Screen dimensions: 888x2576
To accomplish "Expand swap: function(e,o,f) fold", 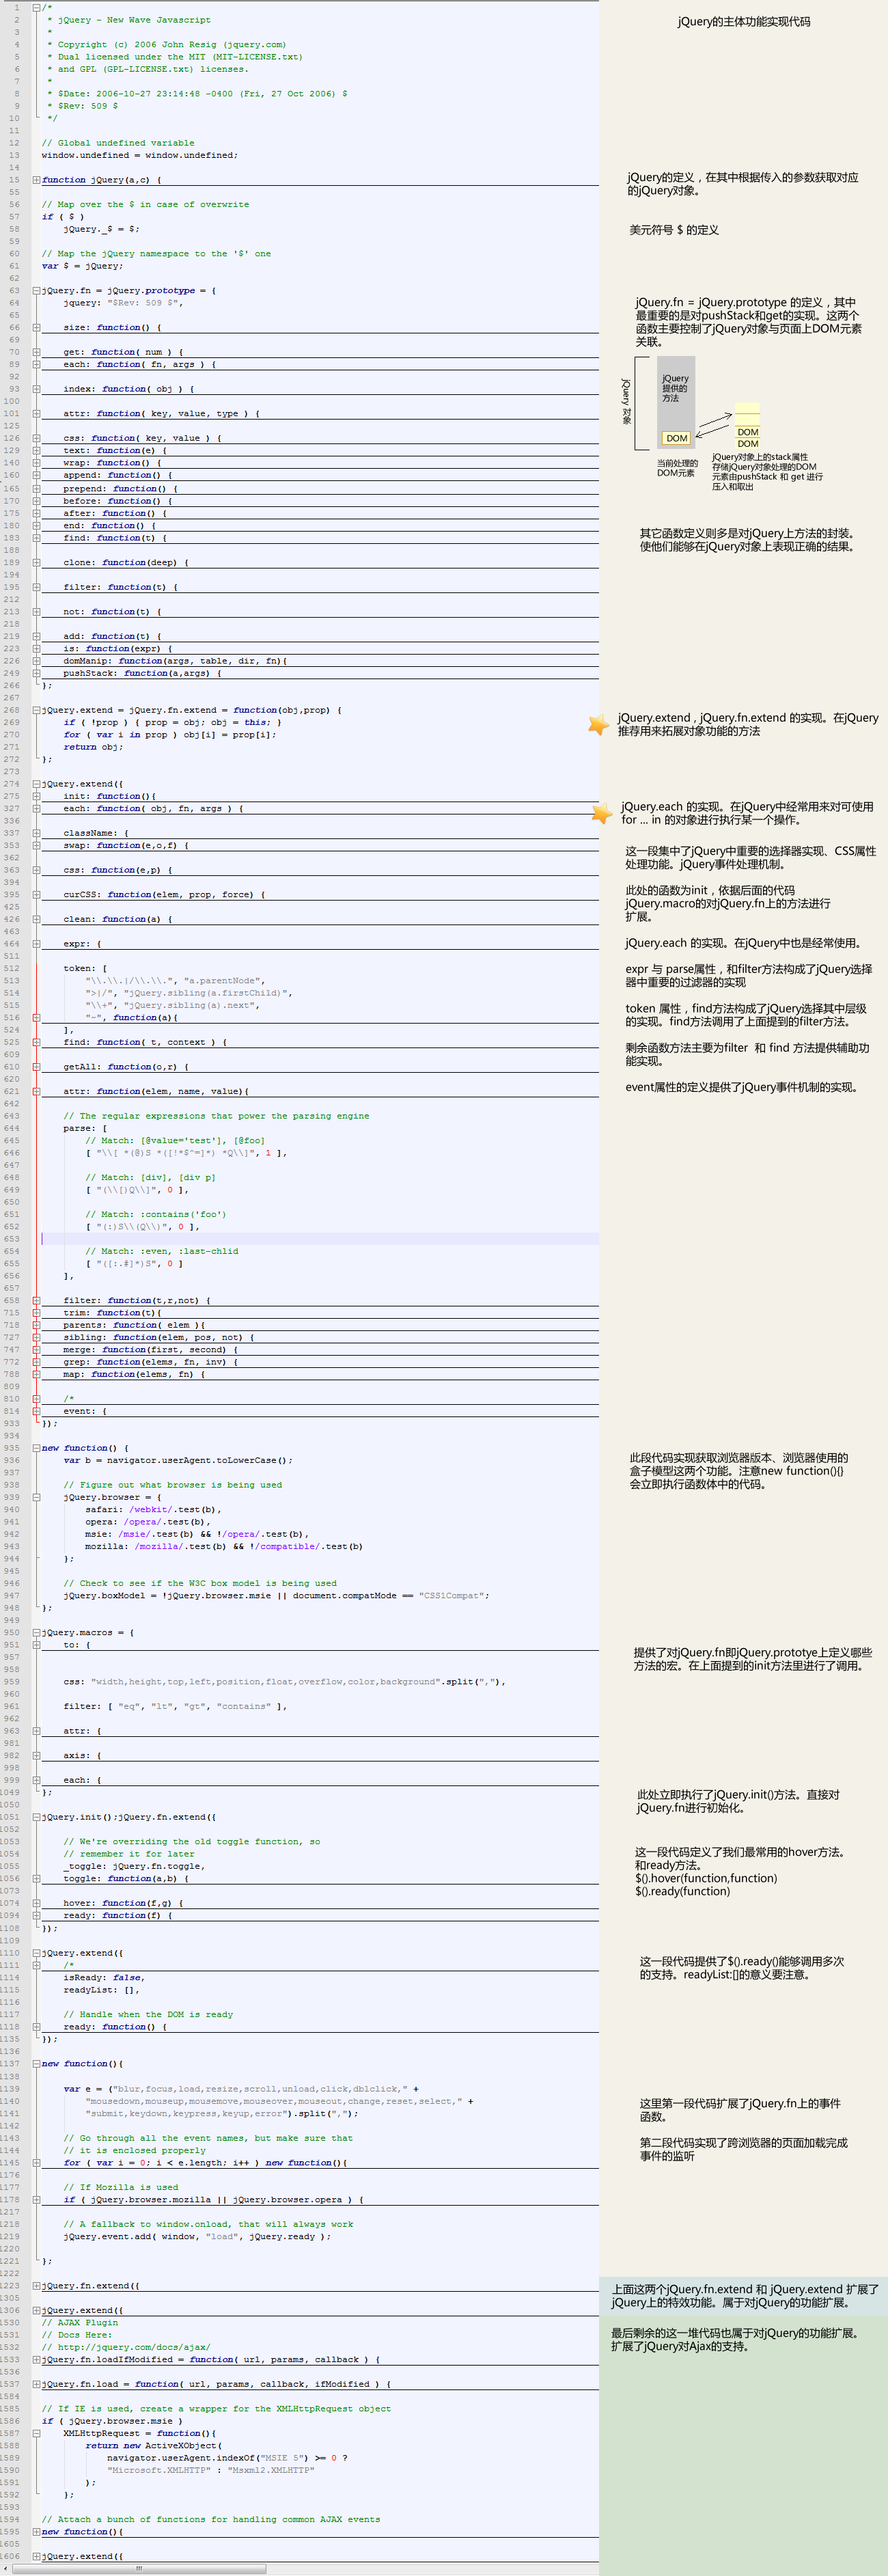I will tap(36, 846).
